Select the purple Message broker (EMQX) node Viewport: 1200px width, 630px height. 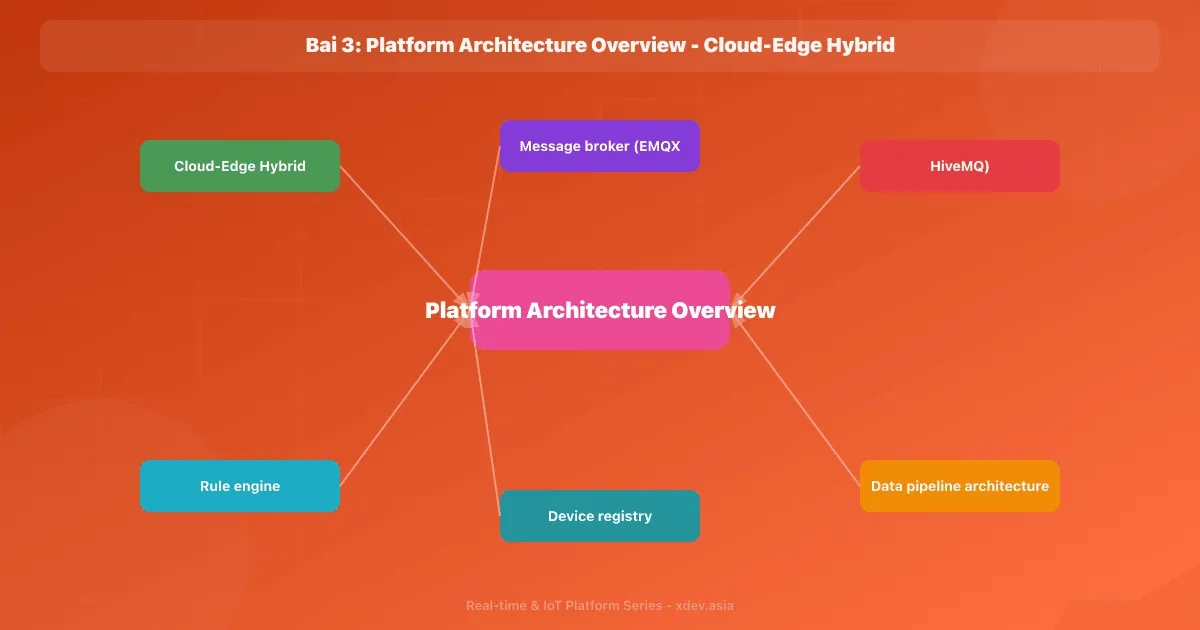click(600, 146)
